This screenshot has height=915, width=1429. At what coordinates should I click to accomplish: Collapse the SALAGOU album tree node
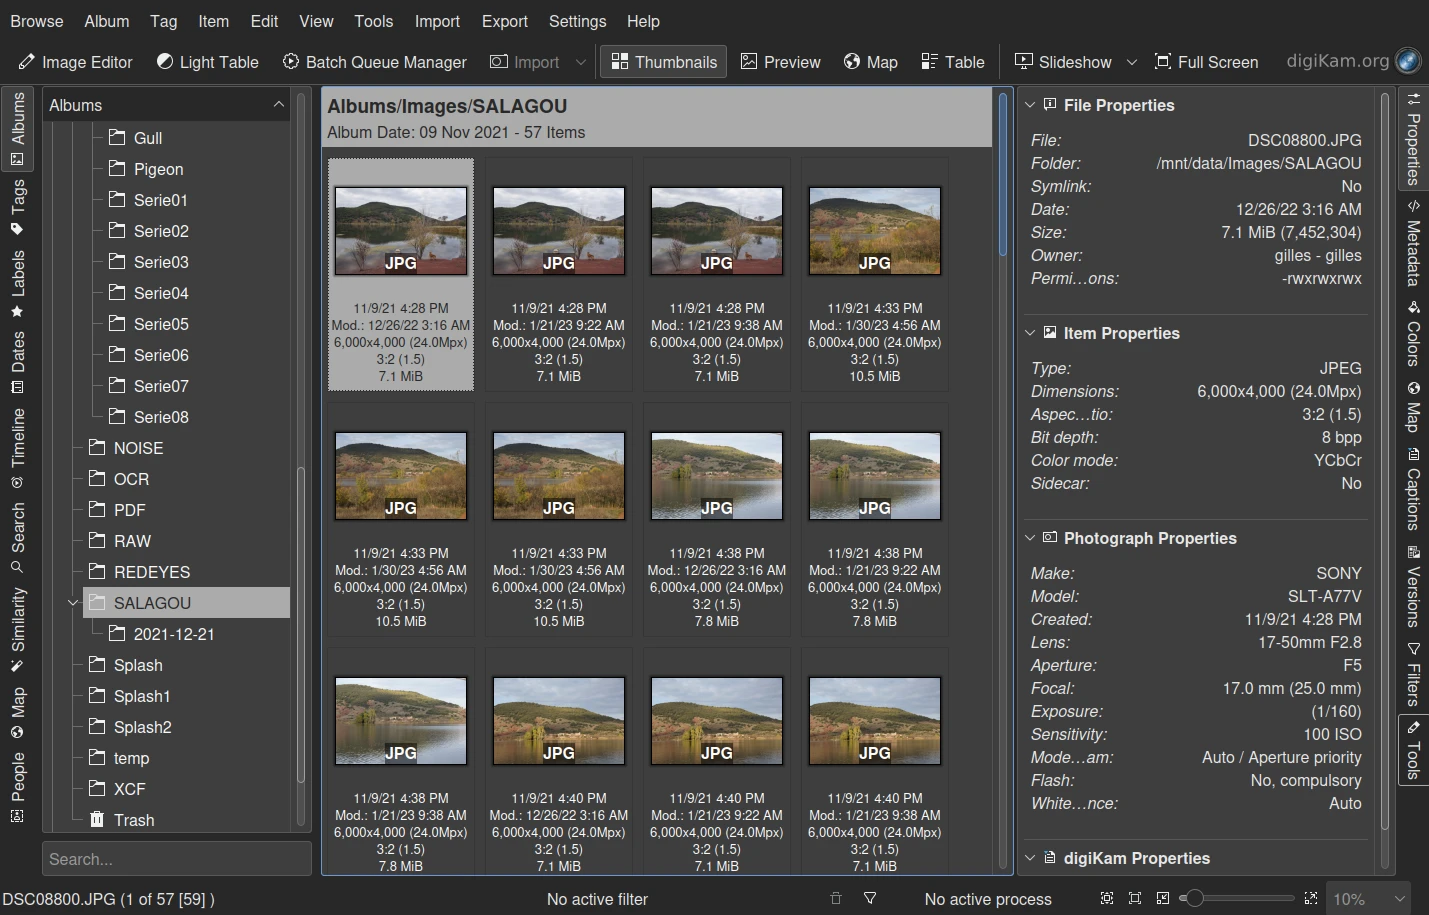[x=72, y=603]
